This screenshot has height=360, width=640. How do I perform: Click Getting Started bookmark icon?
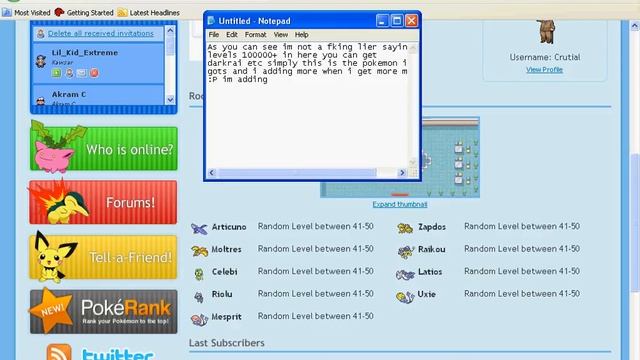tap(60, 12)
